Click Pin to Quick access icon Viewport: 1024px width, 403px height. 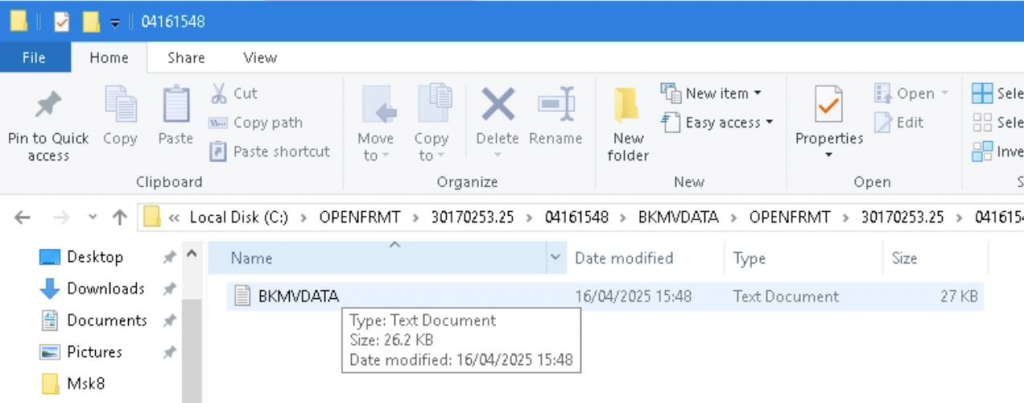pos(47,107)
